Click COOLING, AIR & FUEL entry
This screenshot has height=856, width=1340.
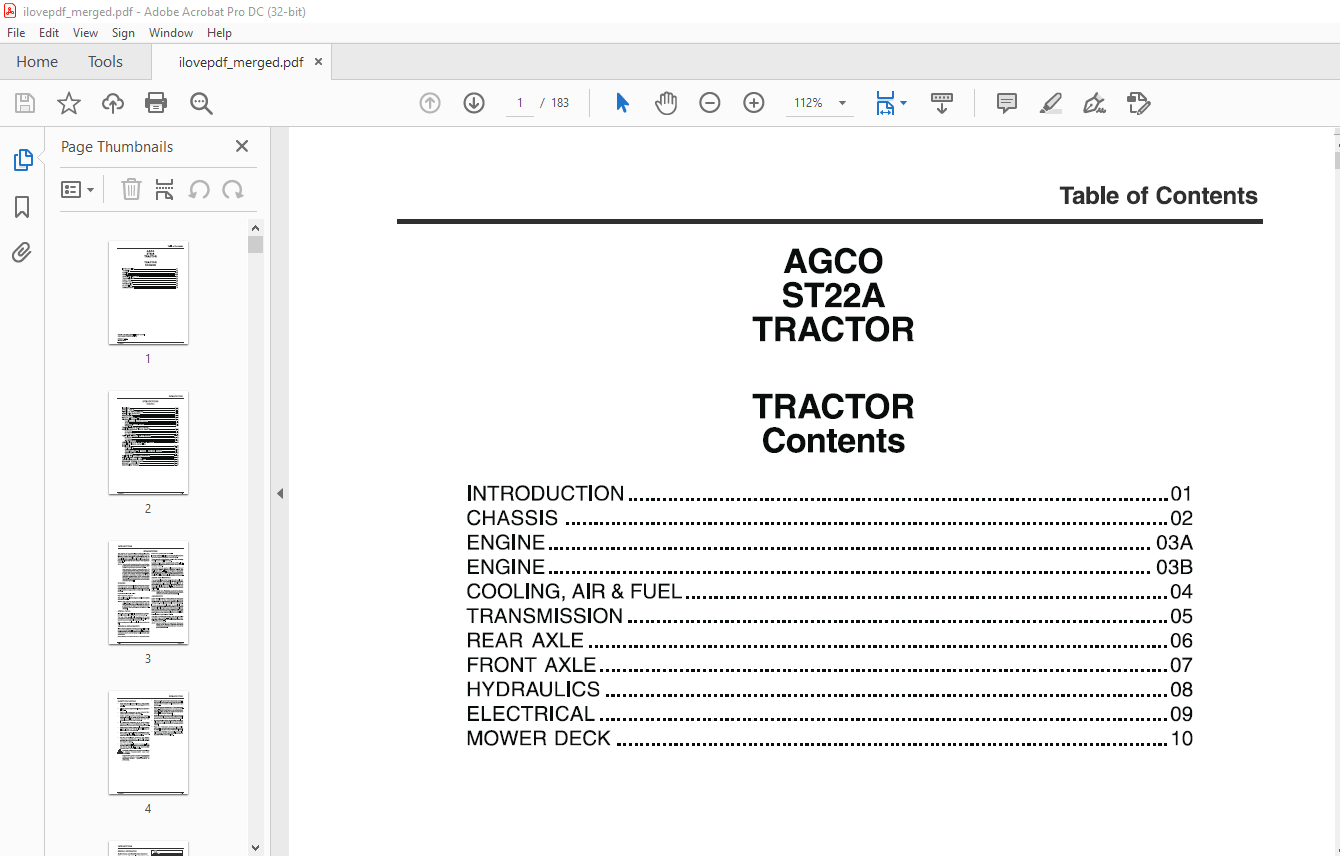click(x=829, y=592)
